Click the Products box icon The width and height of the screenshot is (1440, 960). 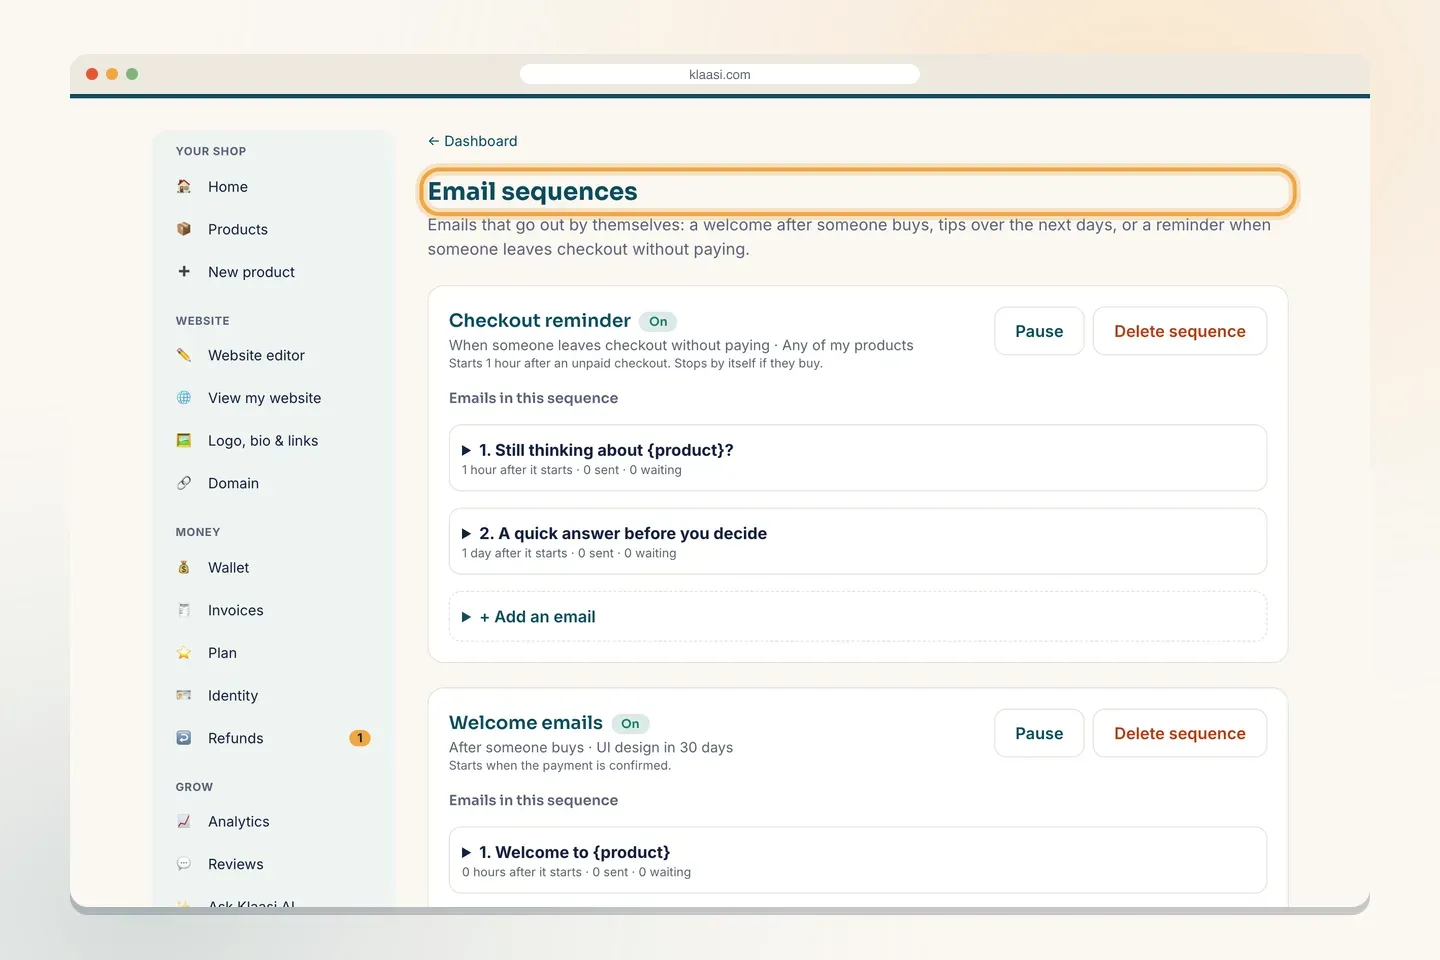[184, 229]
